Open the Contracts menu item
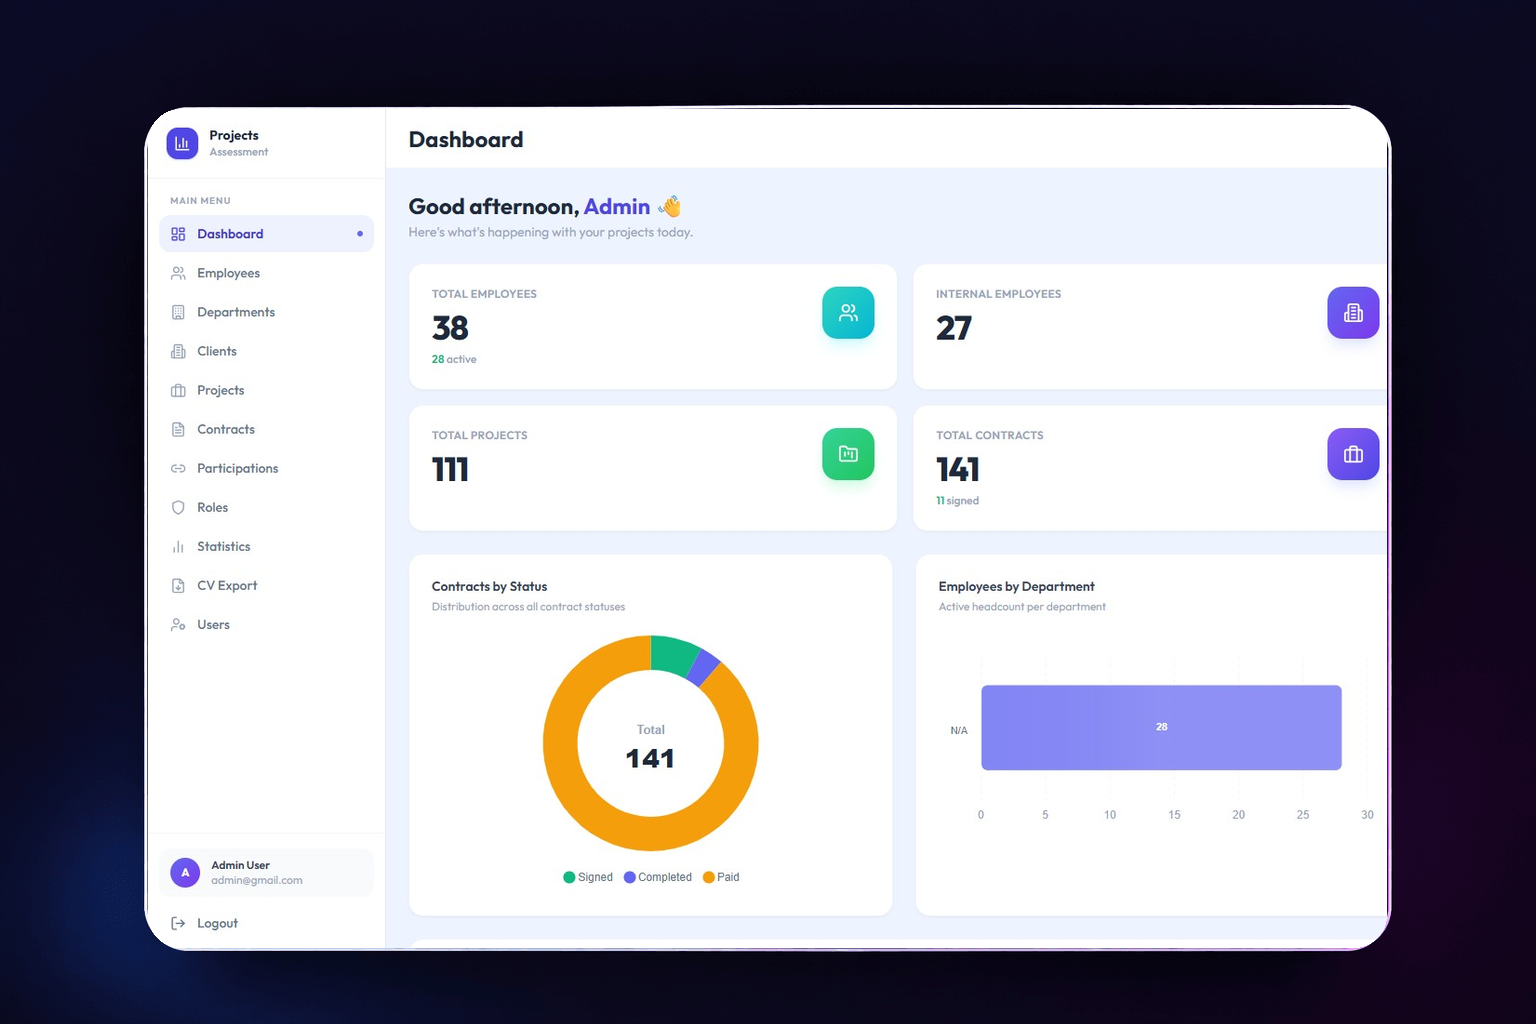 [266, 429]
